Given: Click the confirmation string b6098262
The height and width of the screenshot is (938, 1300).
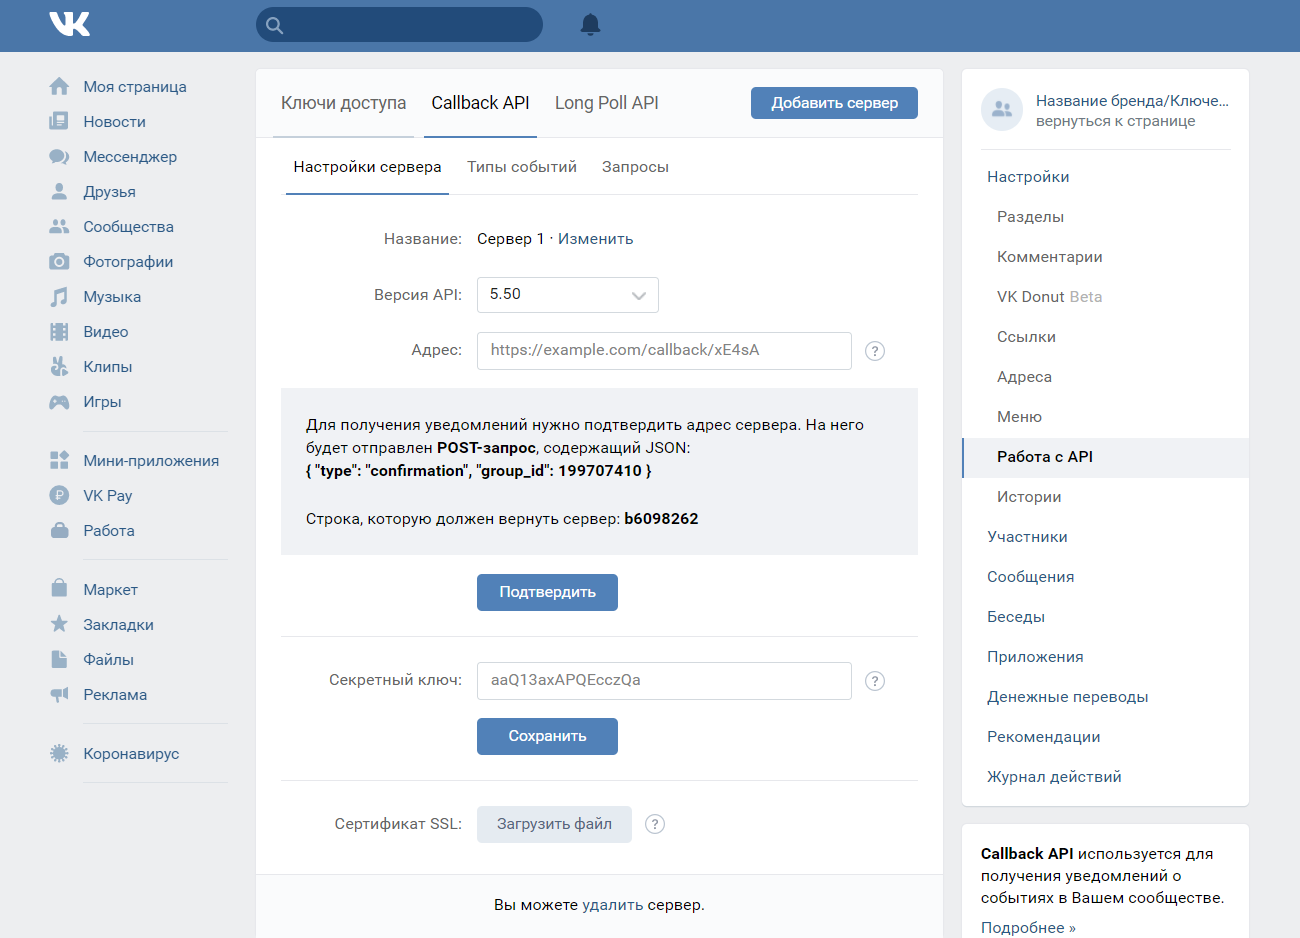Looking at the screenshot, I should [x=661, y=519].
